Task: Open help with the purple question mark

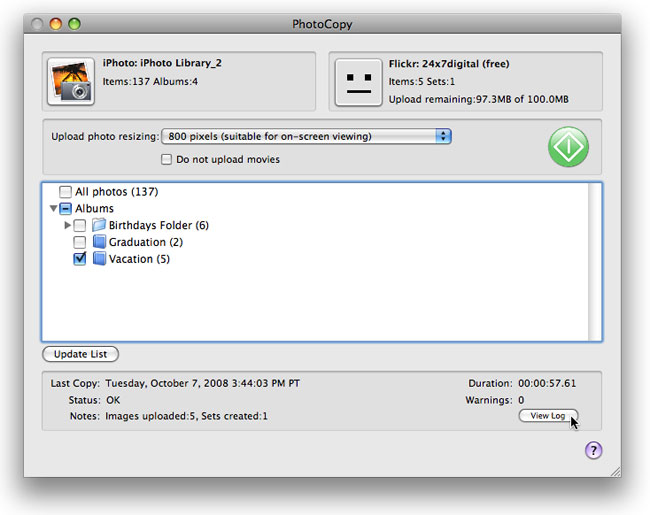Action: click(593, 451)
